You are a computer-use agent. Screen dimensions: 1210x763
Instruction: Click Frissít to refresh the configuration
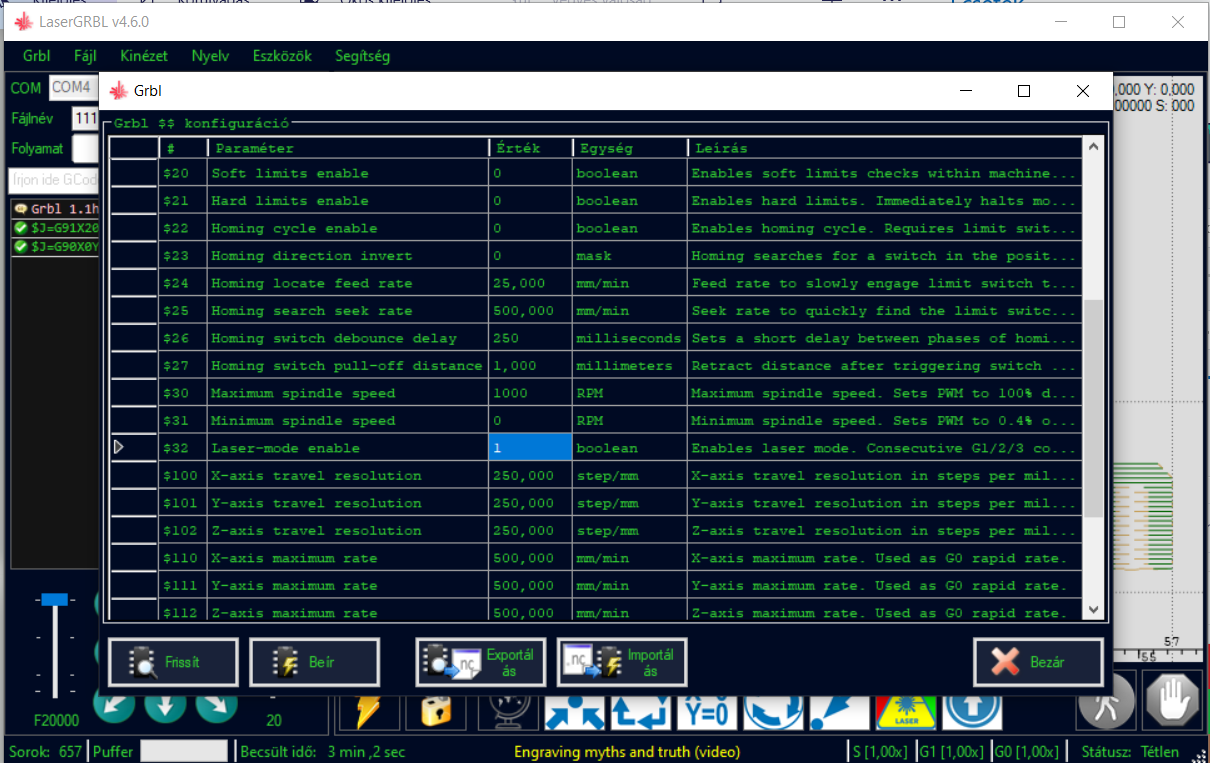173,662
